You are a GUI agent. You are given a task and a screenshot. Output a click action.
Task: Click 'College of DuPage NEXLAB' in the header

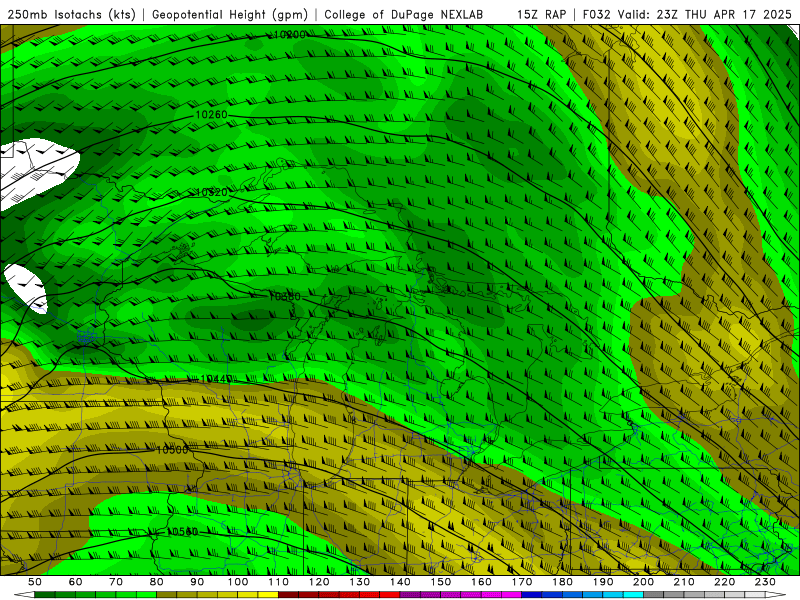[404, 14]
